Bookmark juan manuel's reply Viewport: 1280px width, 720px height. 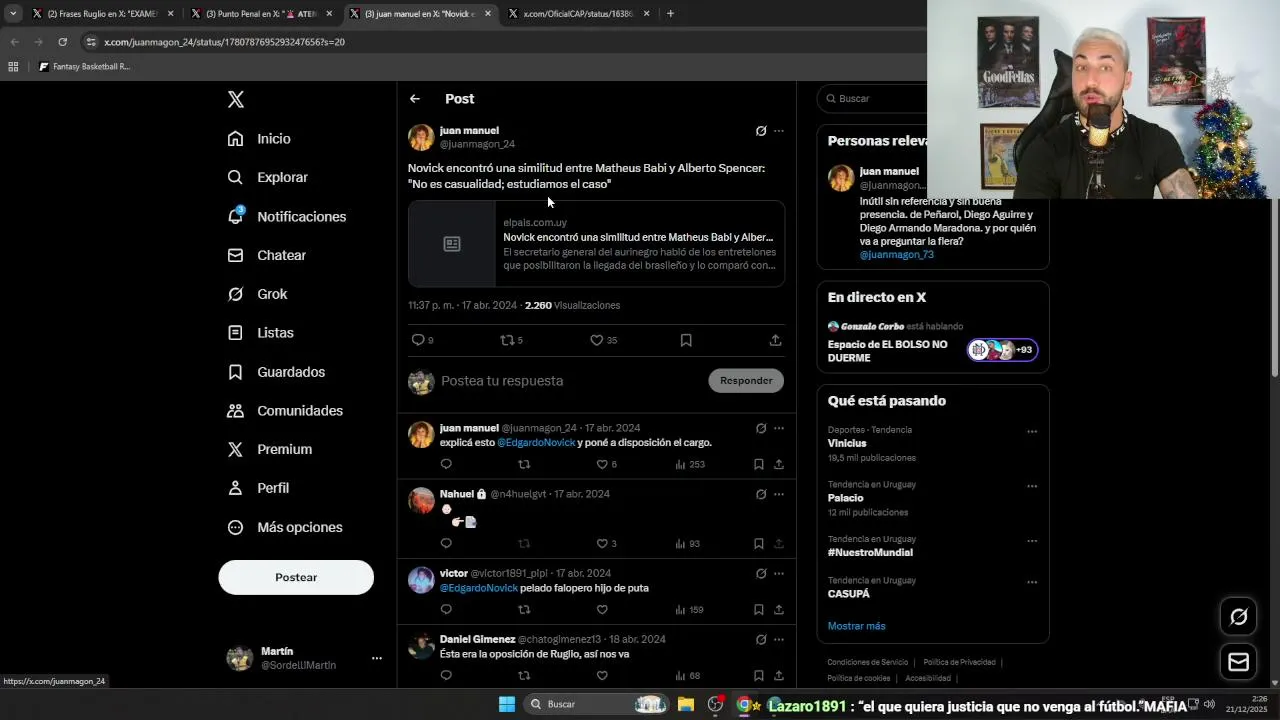pyautogui.click(x=759, y=464)
